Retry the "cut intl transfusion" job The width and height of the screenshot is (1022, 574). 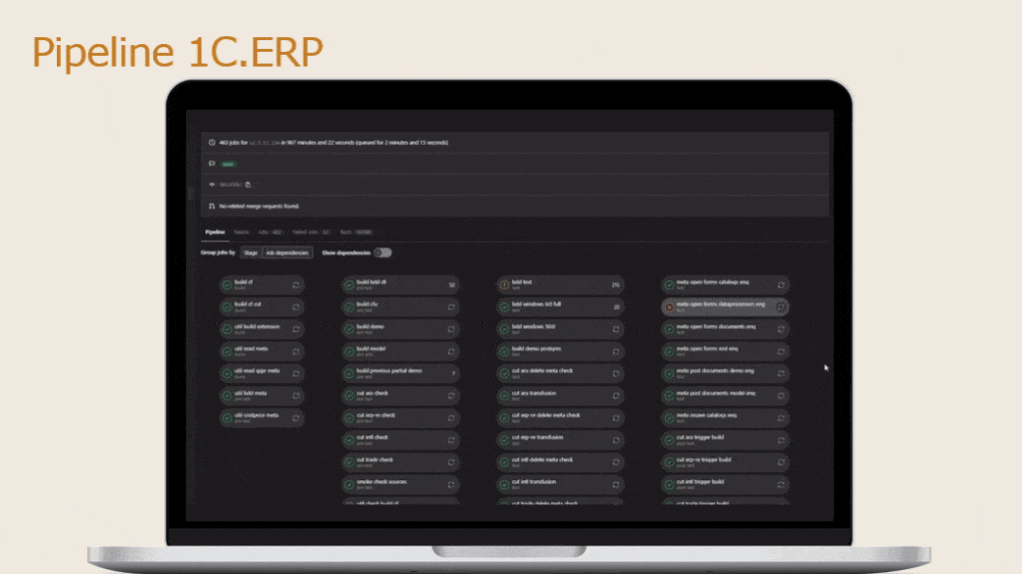[x=616, y=484]
